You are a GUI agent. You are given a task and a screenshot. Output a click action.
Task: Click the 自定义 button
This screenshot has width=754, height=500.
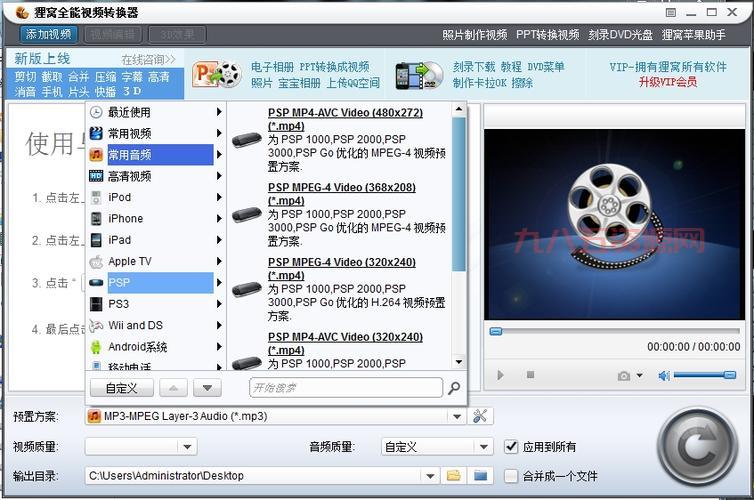[x=122, y=388]
